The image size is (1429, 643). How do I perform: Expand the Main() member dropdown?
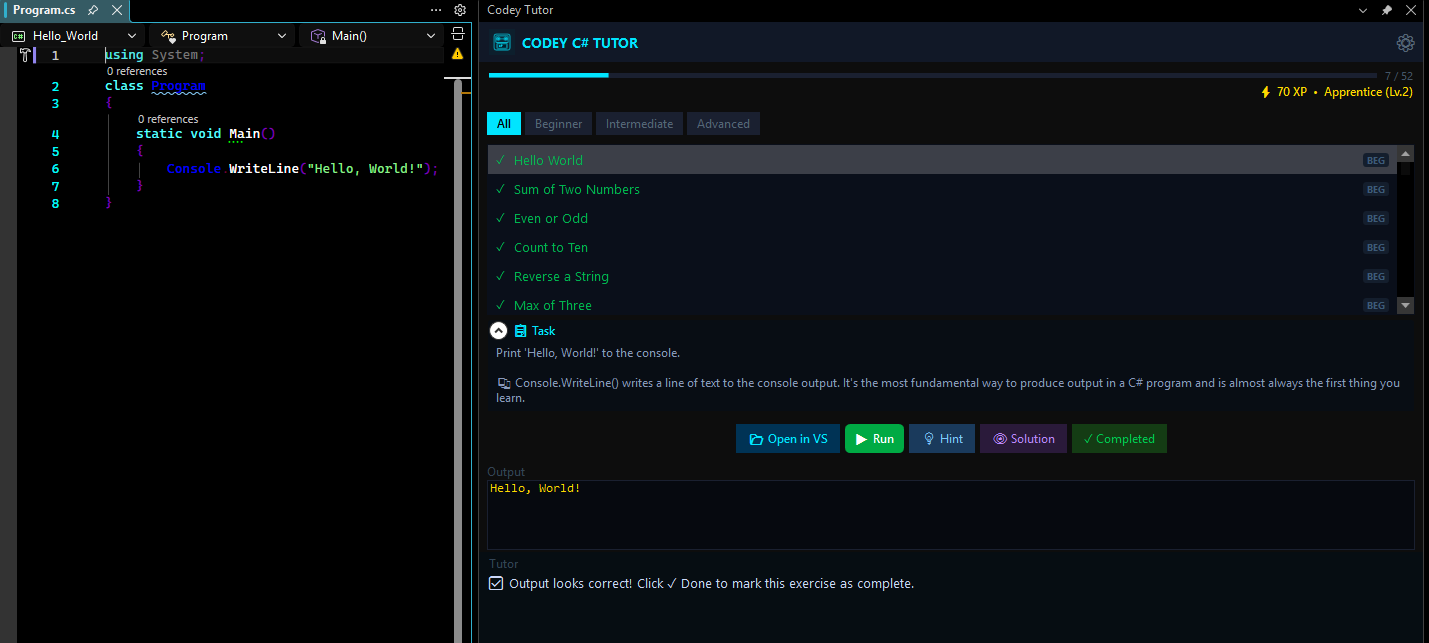click(373, 36)
